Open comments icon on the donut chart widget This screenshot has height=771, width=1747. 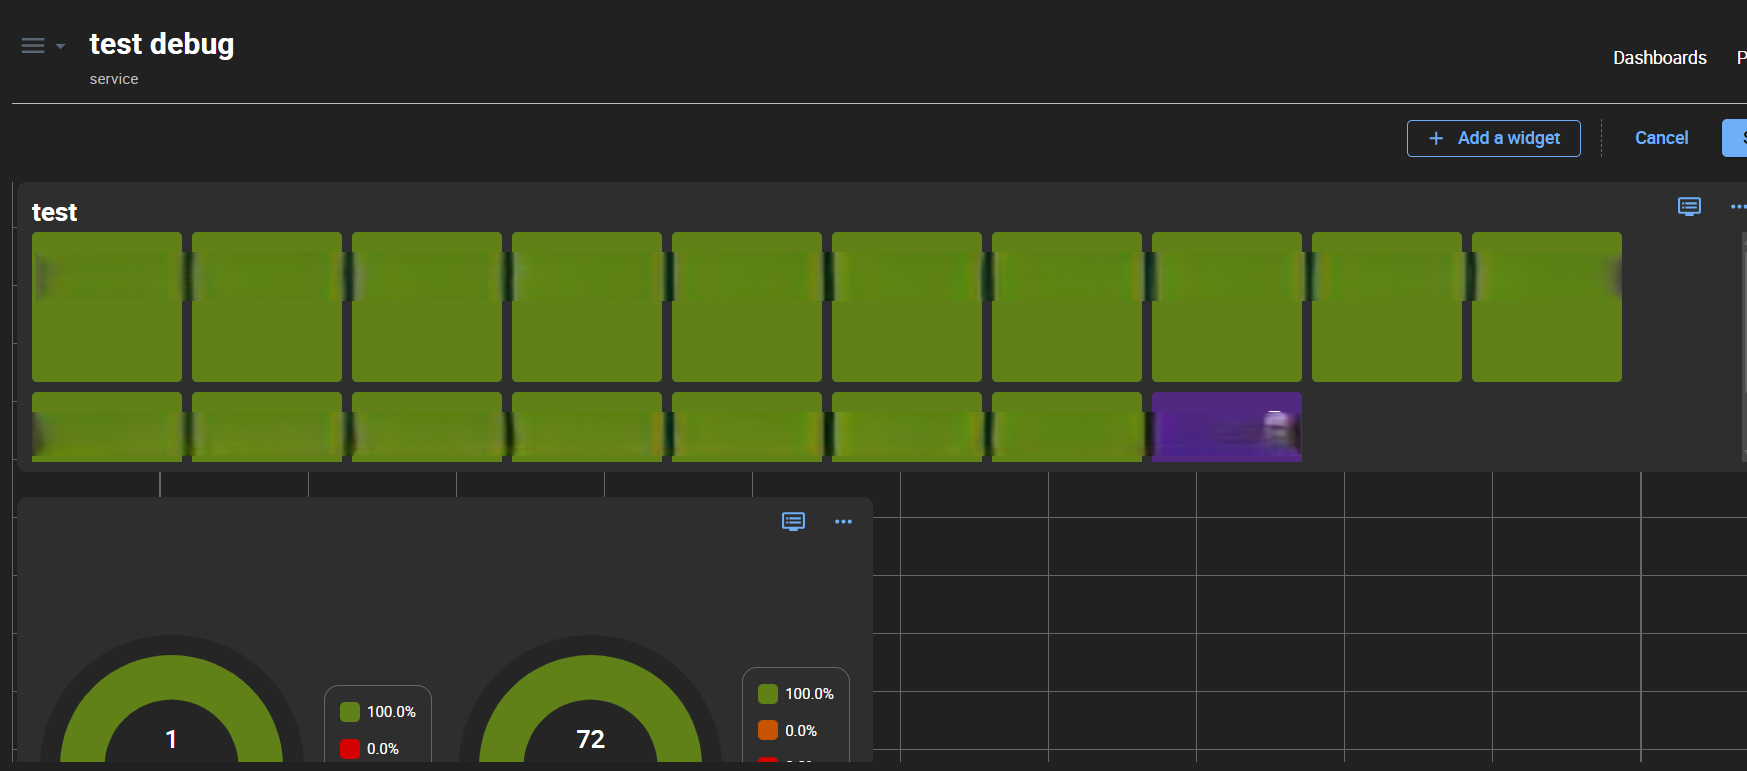pos(793,521)
